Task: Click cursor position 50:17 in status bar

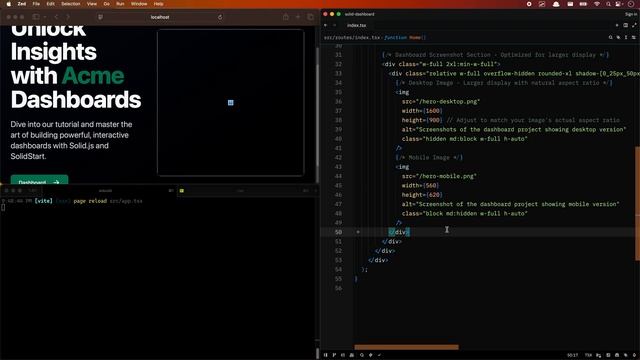Action: [572, 356]
